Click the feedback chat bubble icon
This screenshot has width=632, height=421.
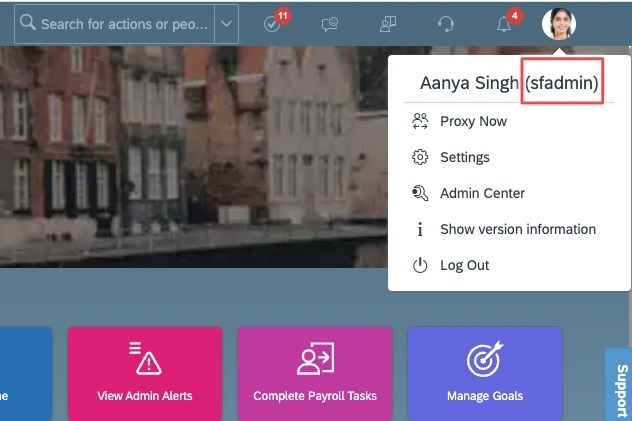(x=330, y=24)
